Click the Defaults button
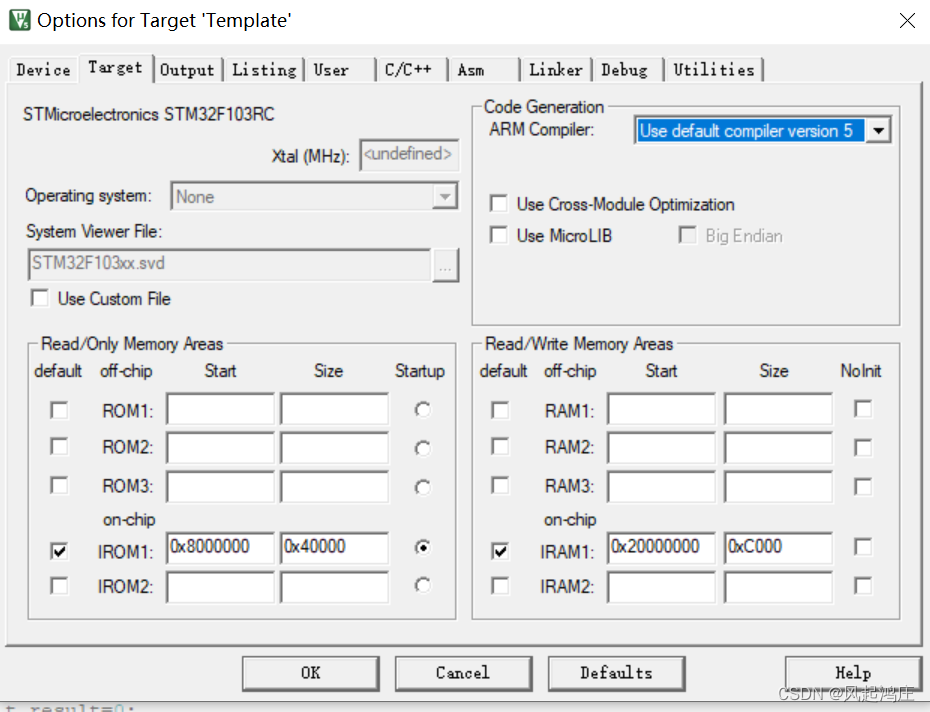Screen dimensions: 930x712 tap(616, 673)
